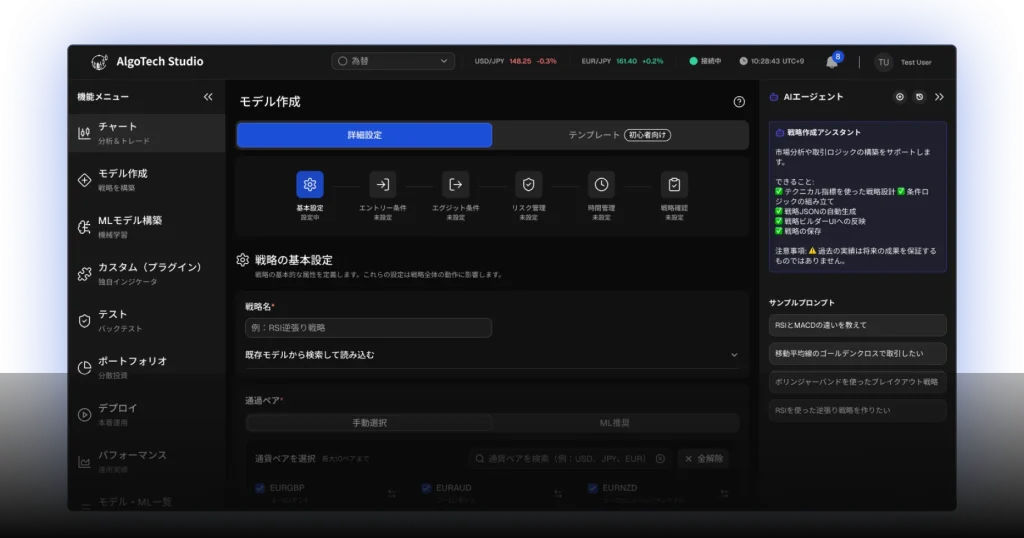Click the ポートフォリオ pie chart icon
The height and width of the screenshot is (538, 1024).
pos(84,368)
